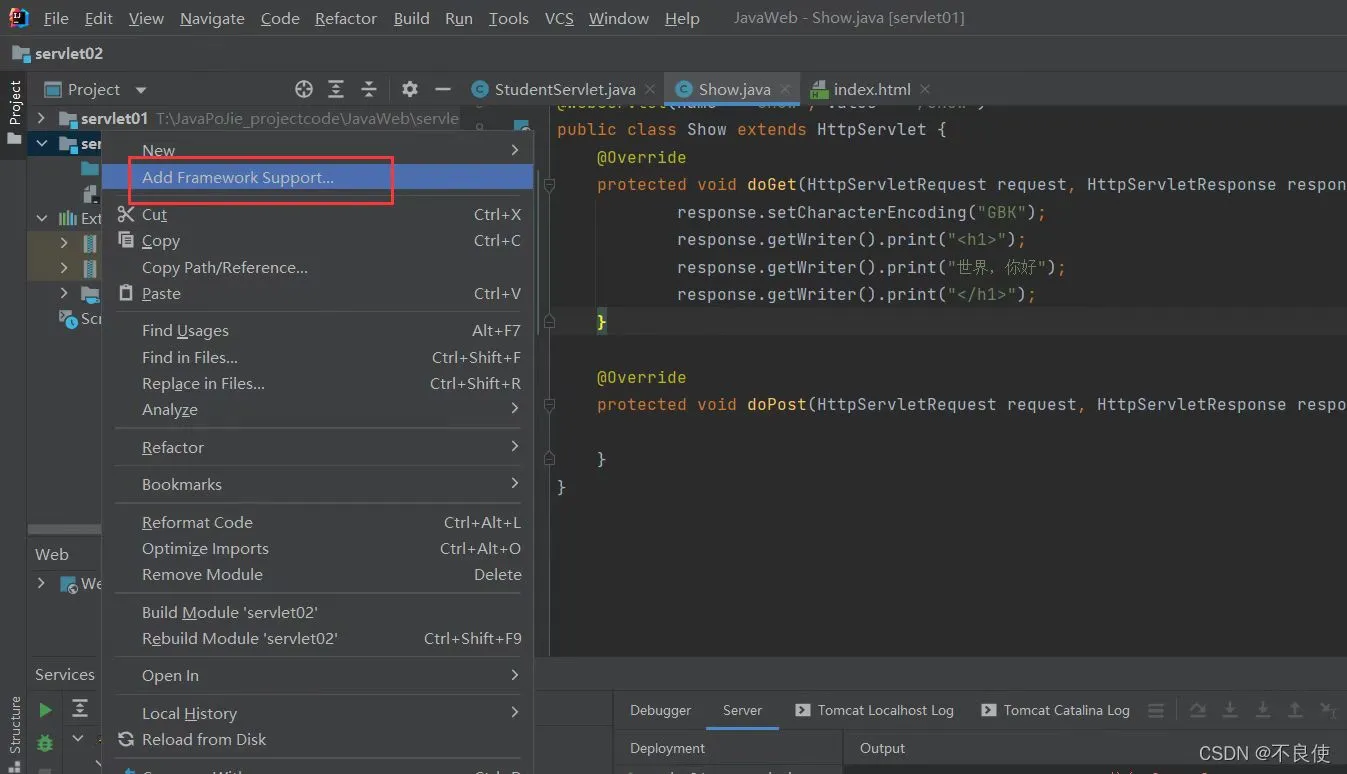1347x774 pixels.
Task: Expand the Web facet tree node
Action: [x=41, y=583]
